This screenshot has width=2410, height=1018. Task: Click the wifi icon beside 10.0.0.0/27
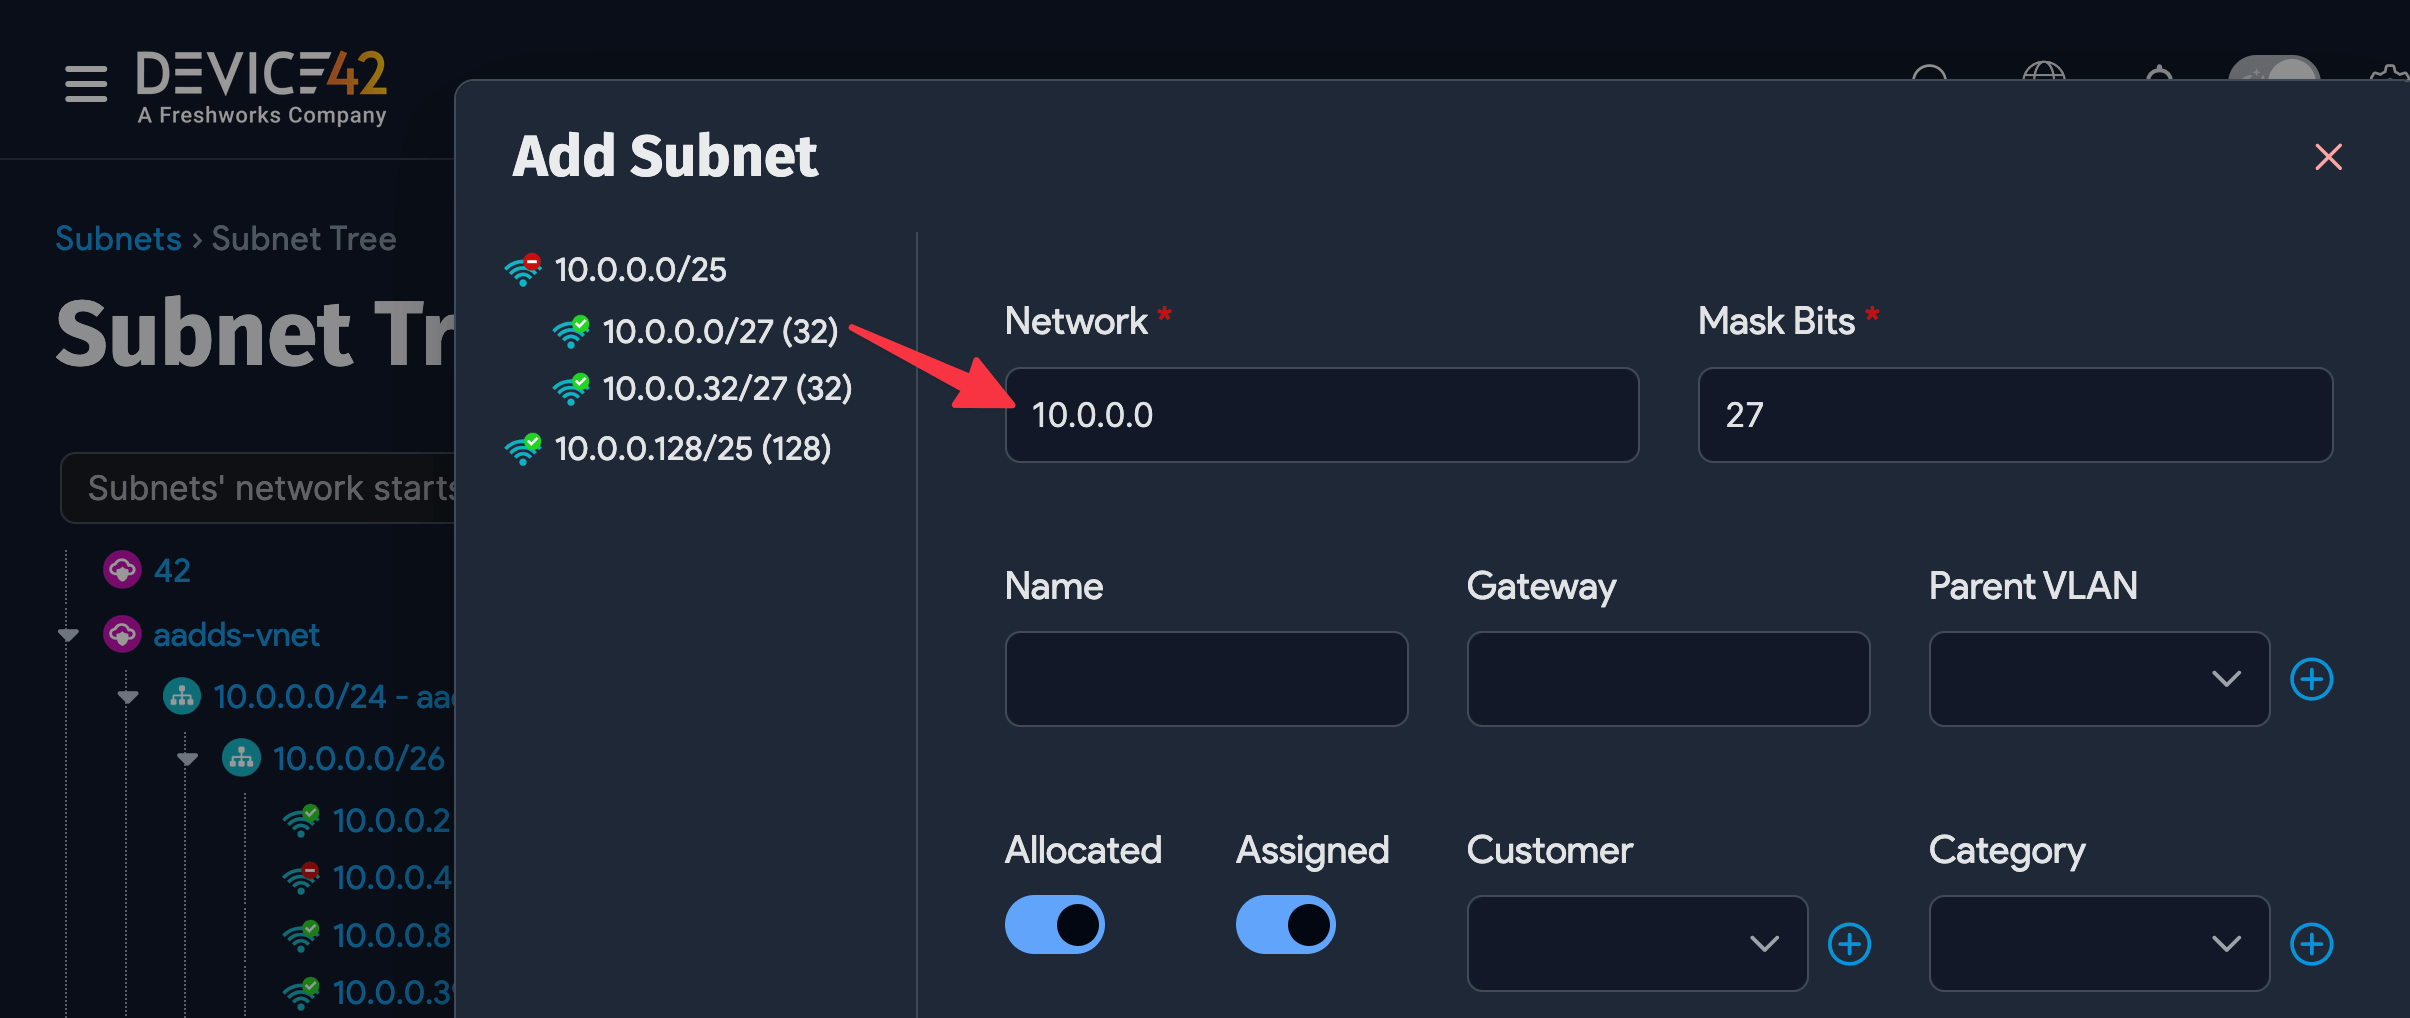(571, 332)
